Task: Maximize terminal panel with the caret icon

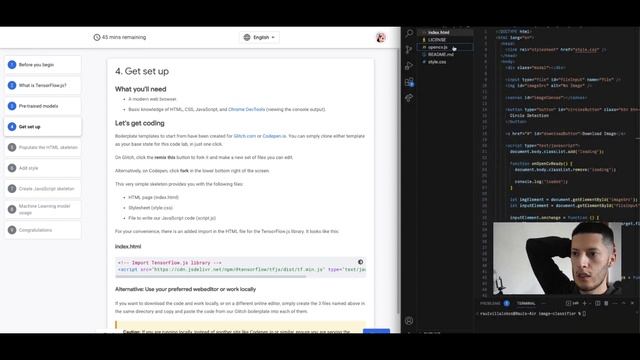Action: (x=623, y=303)
